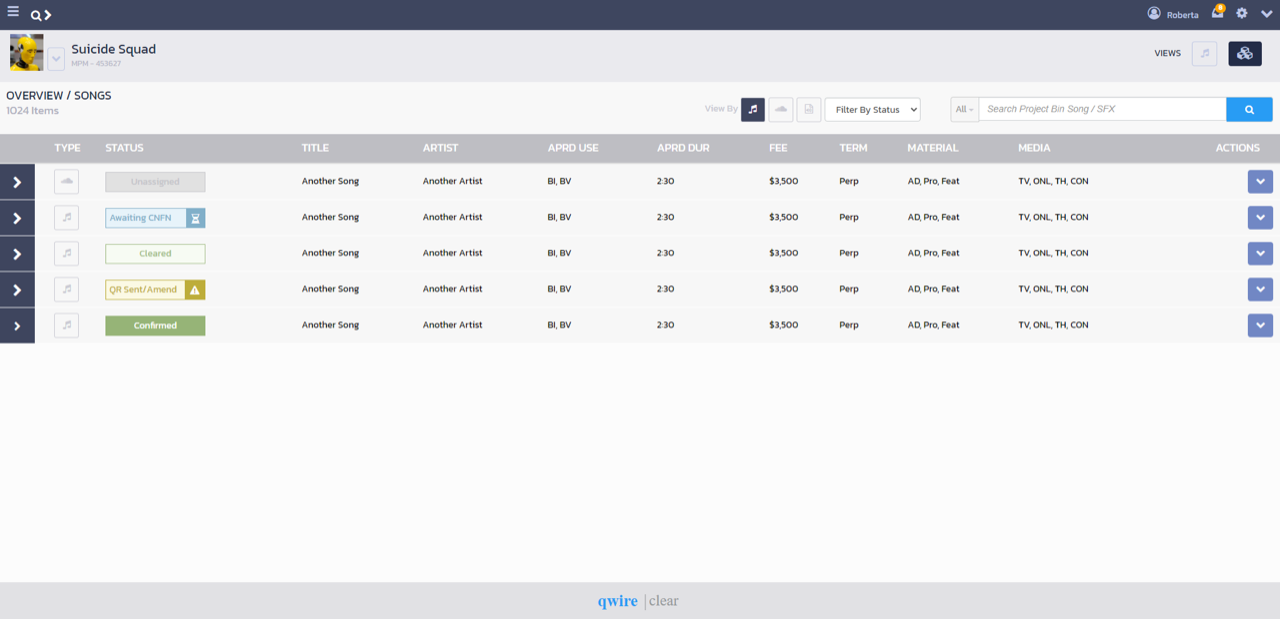Open project switcher dropdown beside thumbnail
Image resolution: width=1280 pixels, height=619 pixels.
pyautogui.click(x=56, y=58)
